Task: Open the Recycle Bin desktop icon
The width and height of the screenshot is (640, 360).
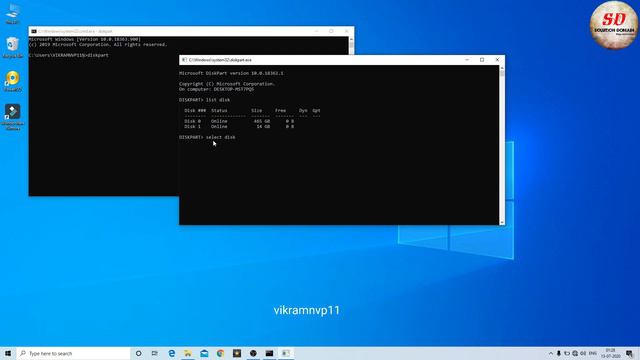Action: (x=13, y=47)
